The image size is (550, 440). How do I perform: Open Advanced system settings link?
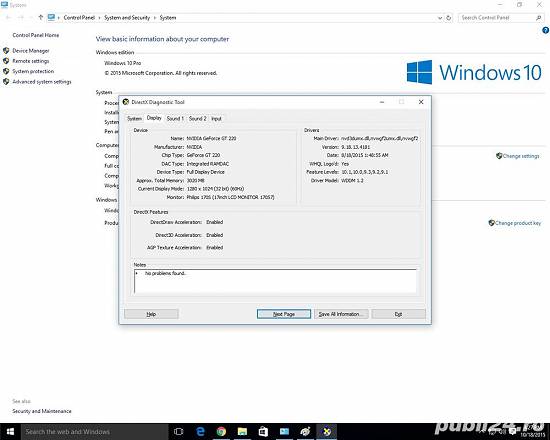coord(42,82)
